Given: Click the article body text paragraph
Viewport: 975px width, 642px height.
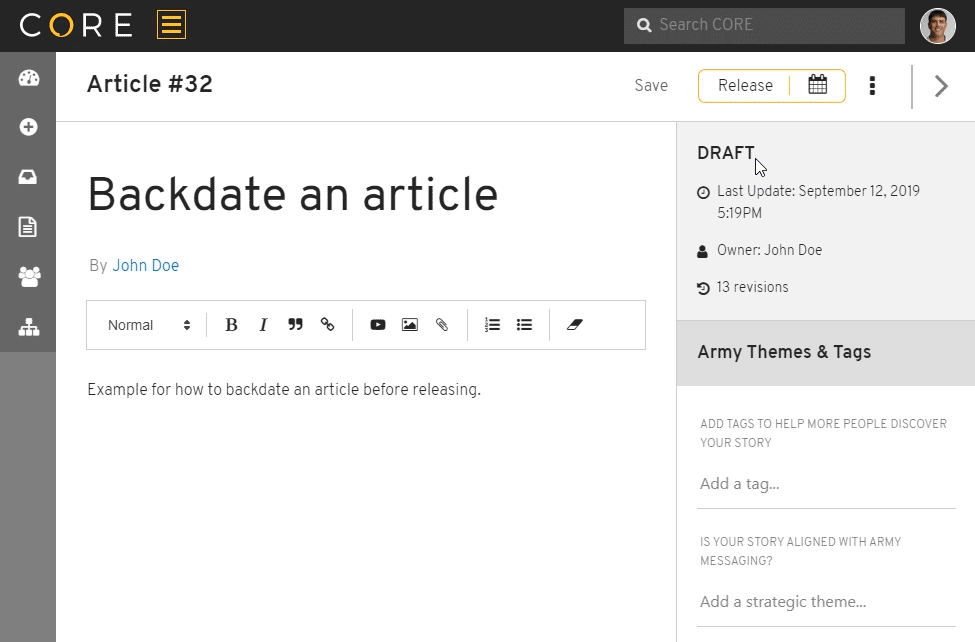Looking at the screenshot, I should point(284,389).
